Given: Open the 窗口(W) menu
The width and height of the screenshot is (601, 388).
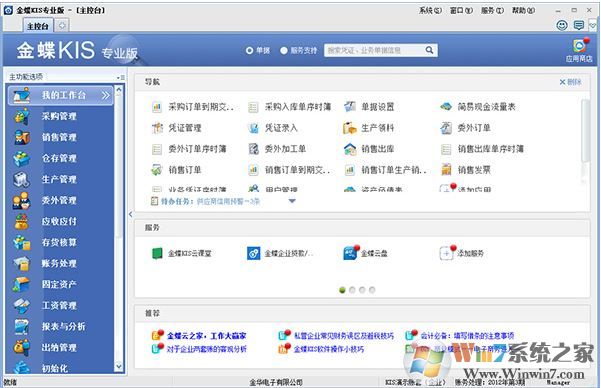Looking at the screenshot, I should click(x=461, y=10).
